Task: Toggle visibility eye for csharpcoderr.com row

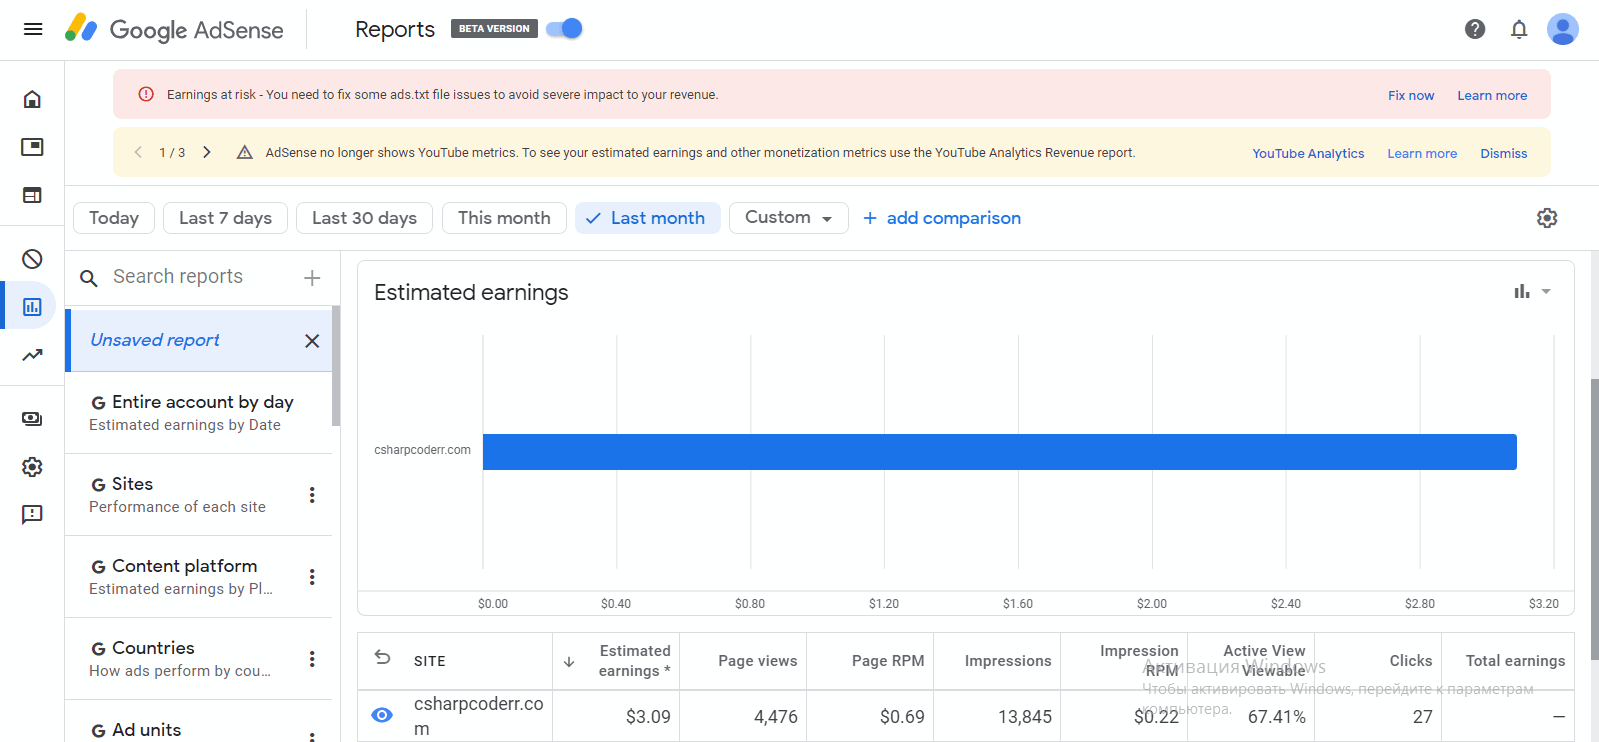Action: (x=382, y=715)
